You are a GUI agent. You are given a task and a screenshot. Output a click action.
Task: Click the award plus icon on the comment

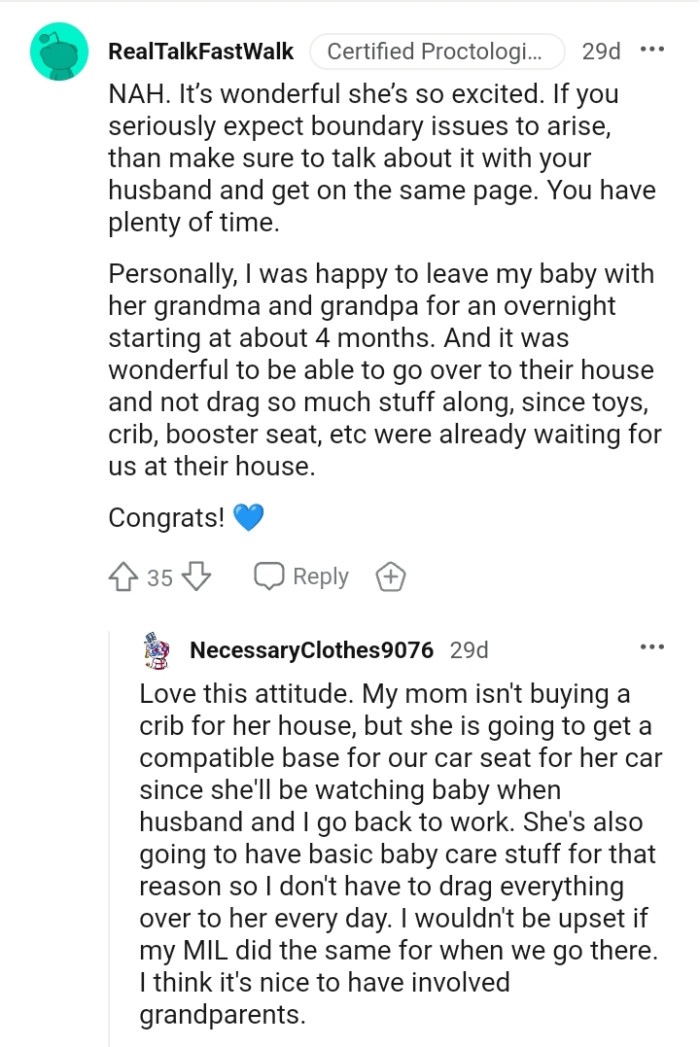coord(390,575)
